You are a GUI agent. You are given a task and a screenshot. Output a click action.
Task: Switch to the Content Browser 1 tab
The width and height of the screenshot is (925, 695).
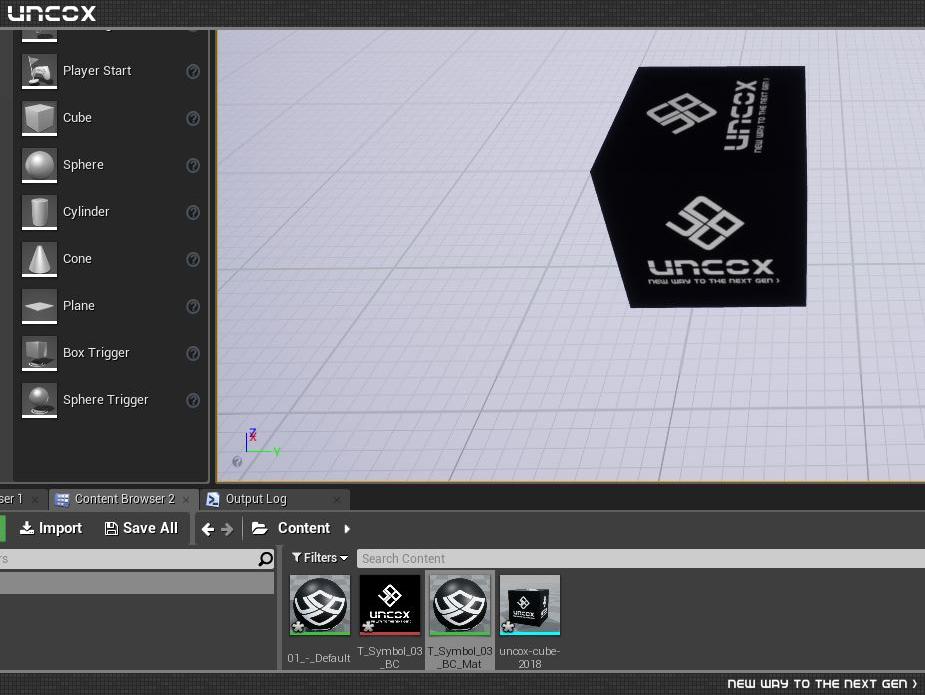(x=21, y=499)
